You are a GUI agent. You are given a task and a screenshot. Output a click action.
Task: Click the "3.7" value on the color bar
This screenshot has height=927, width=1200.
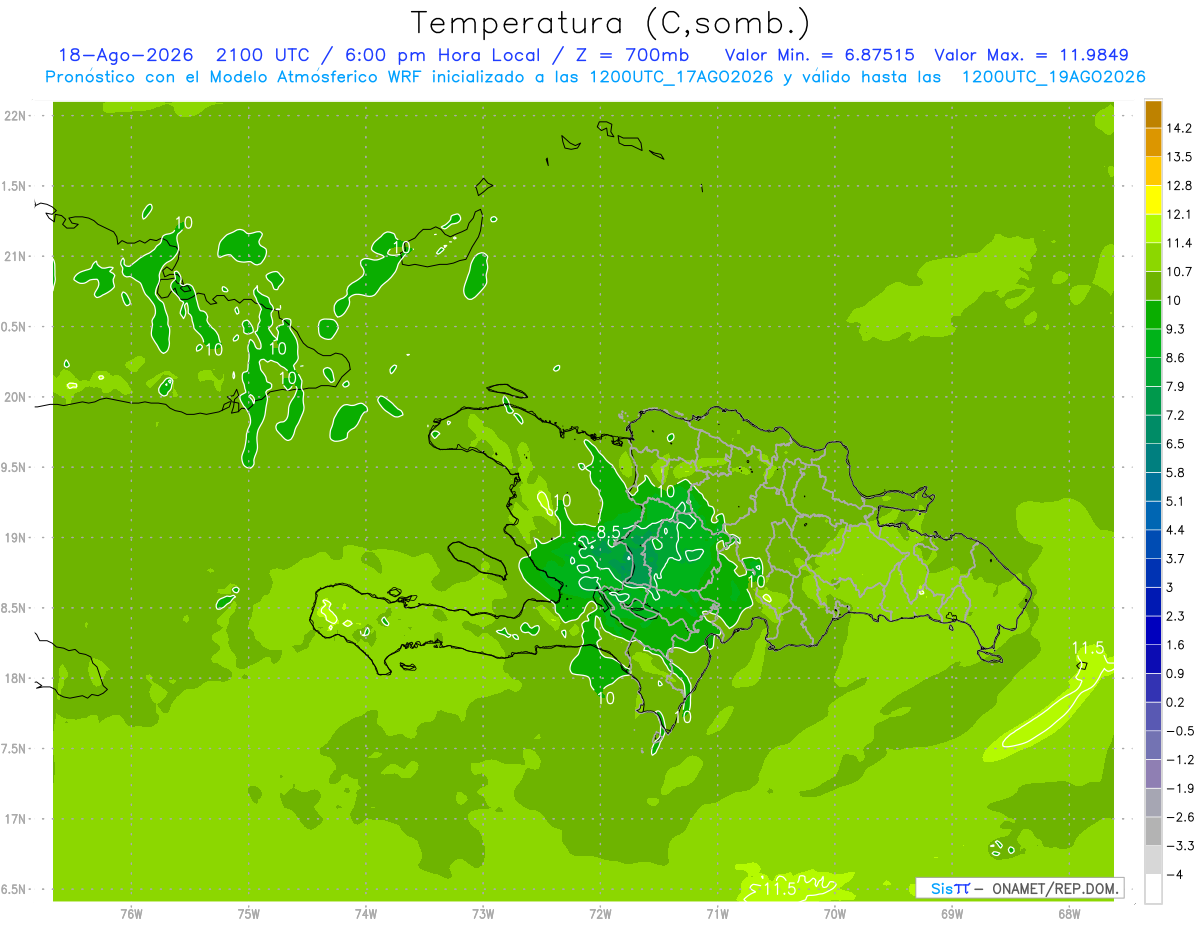(1175, 558)
